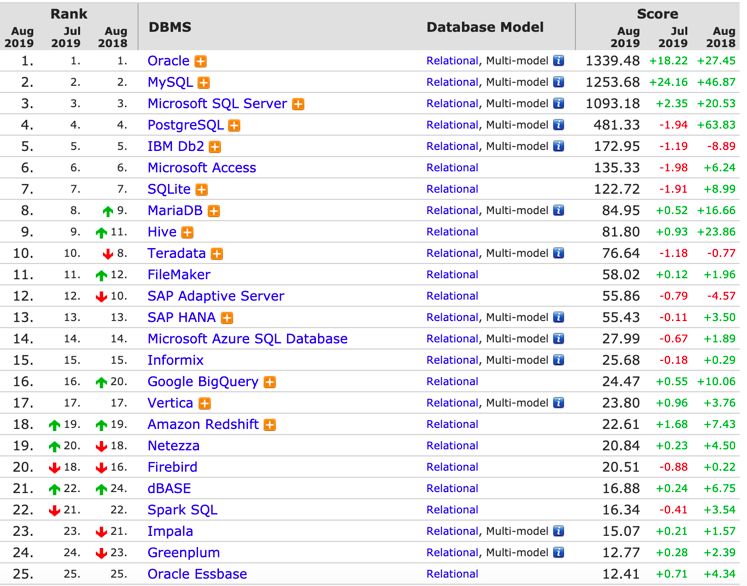Open detail plus icon beside Microsoft SQL Server
This screenshot has height=586, width=747.
298,104
